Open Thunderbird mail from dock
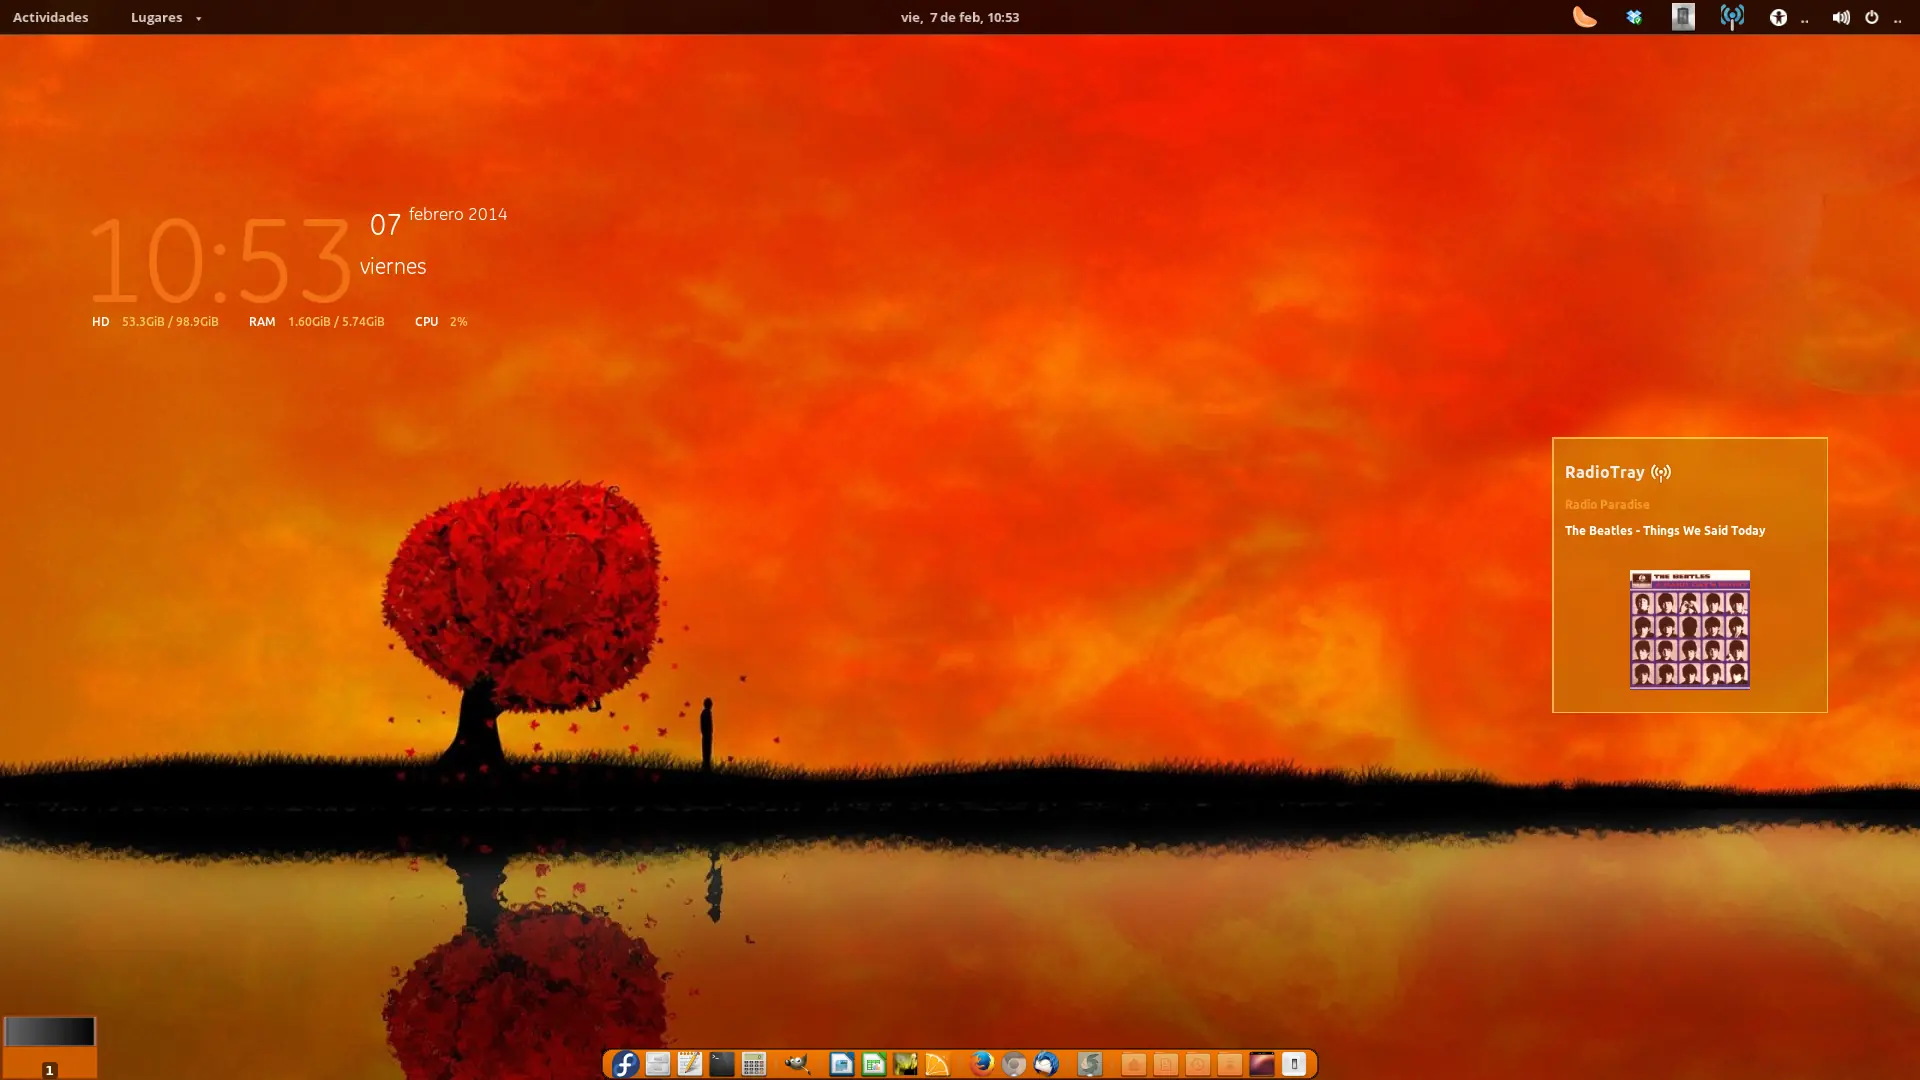 [x=1046, y=1064]
